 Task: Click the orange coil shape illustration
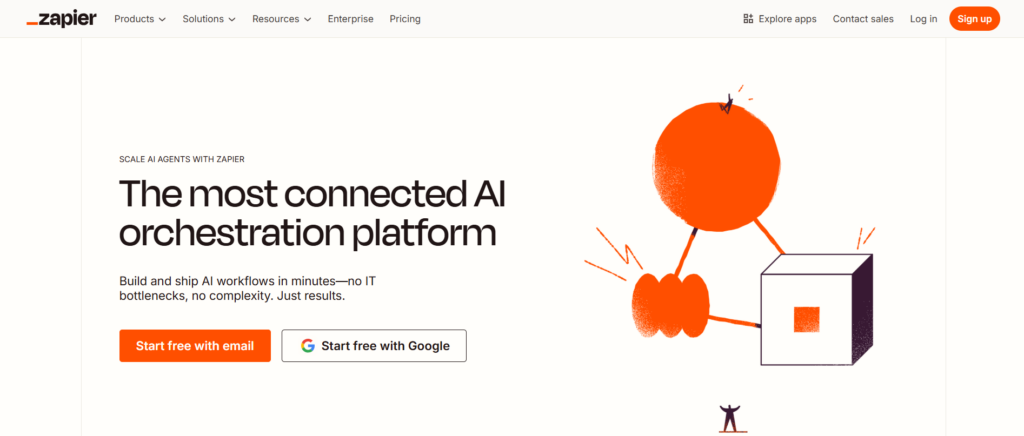pos(671,305)
